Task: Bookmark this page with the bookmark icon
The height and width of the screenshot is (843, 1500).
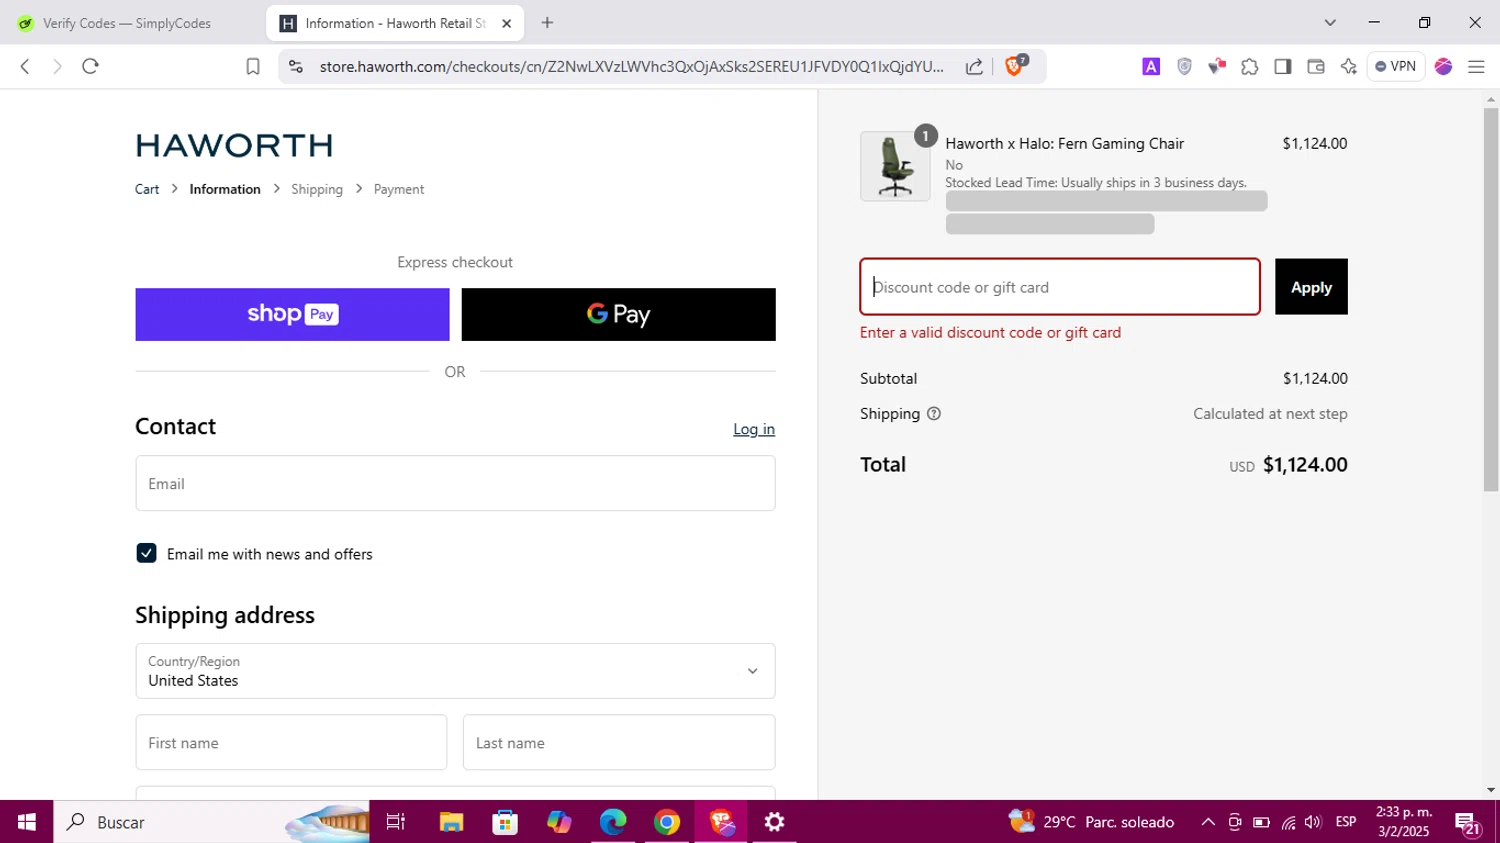Action: click(x=253, y=66)
